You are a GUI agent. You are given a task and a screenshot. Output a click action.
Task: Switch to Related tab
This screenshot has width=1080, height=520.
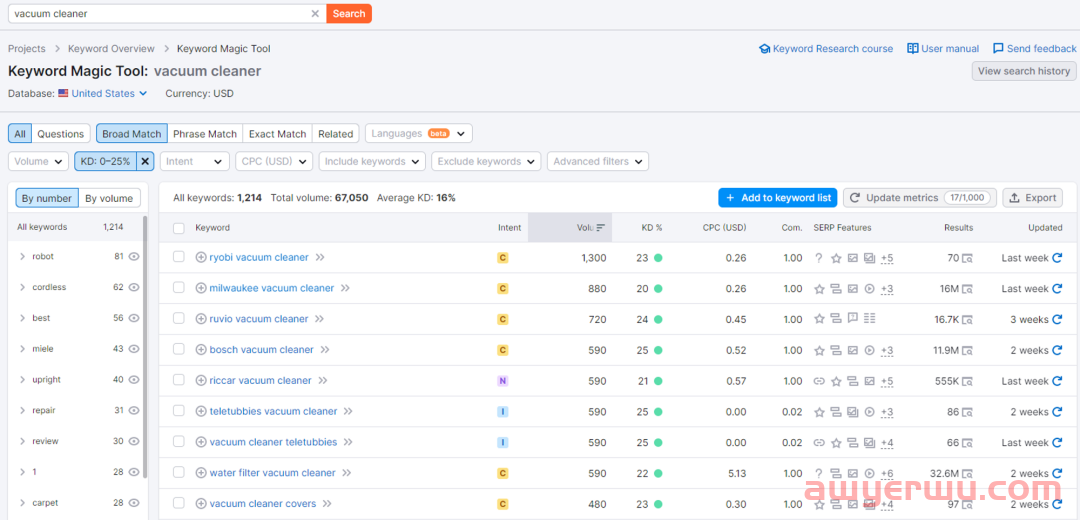point(335,134)
